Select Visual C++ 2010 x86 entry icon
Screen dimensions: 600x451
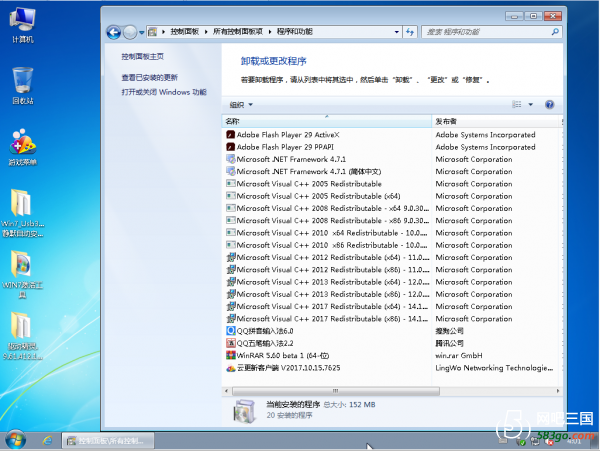click(230, 245)
